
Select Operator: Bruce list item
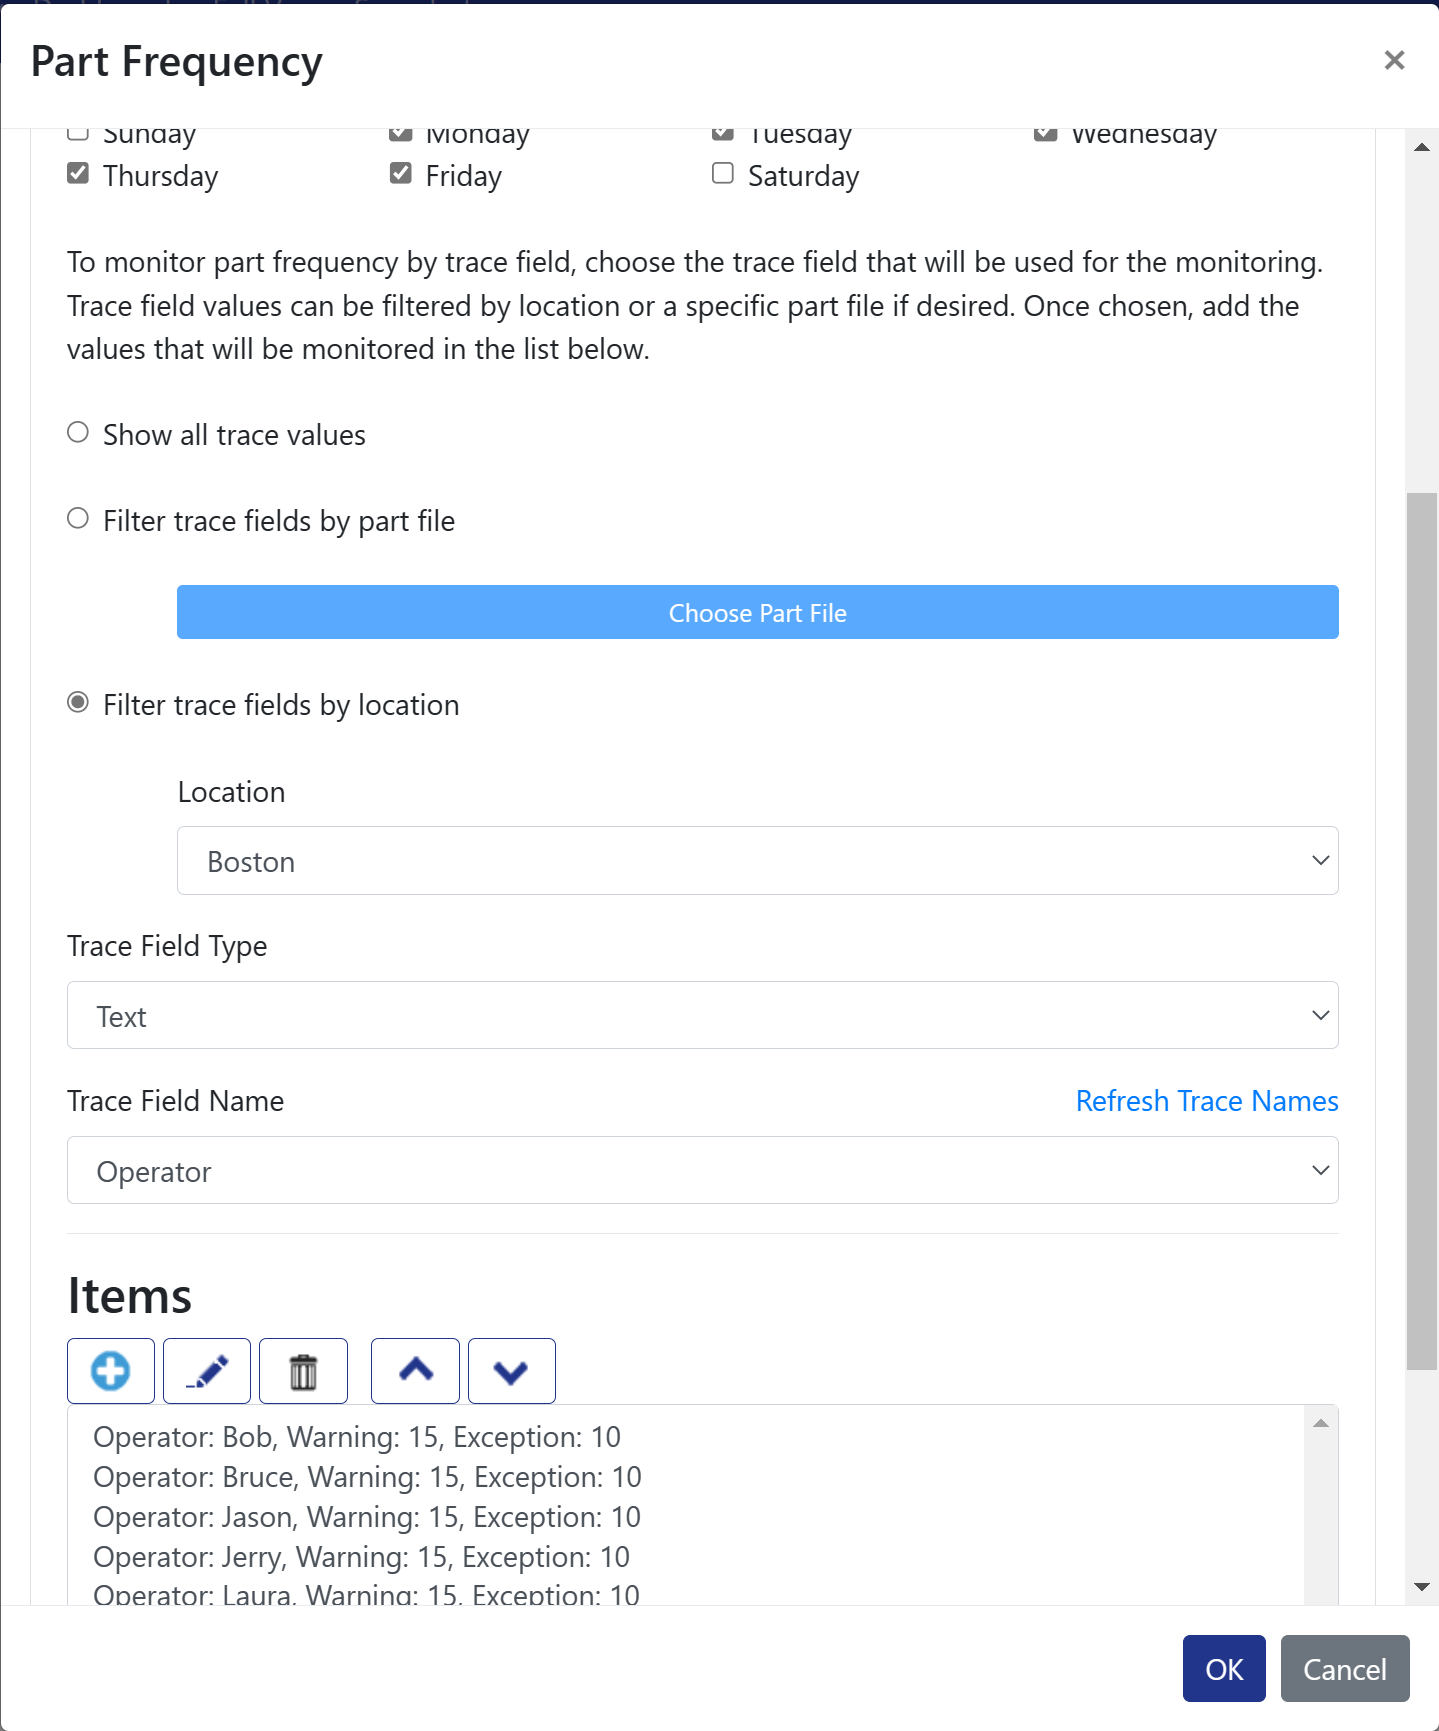(367, 1477)
